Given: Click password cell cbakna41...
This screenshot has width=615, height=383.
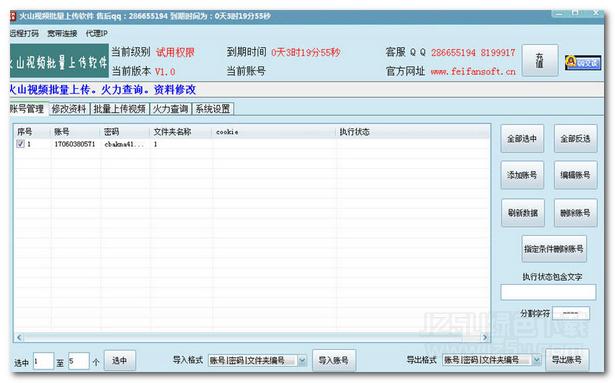Looking at the screenshot, I should tap(124, 144).
